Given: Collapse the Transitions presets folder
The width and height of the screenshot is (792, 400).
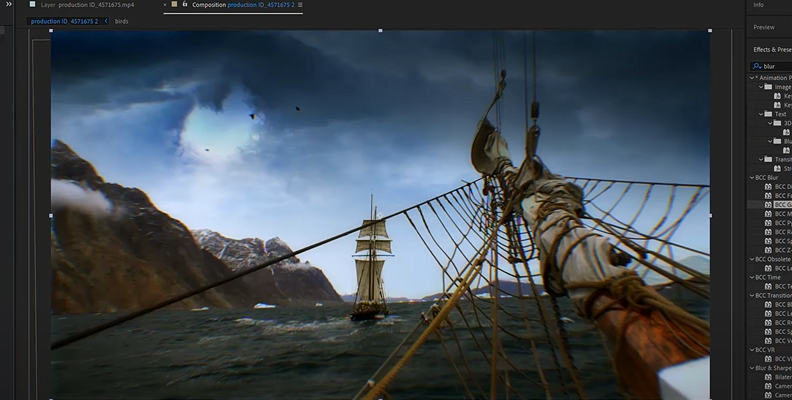Looking at the screenshot, I should pos(761,160).
